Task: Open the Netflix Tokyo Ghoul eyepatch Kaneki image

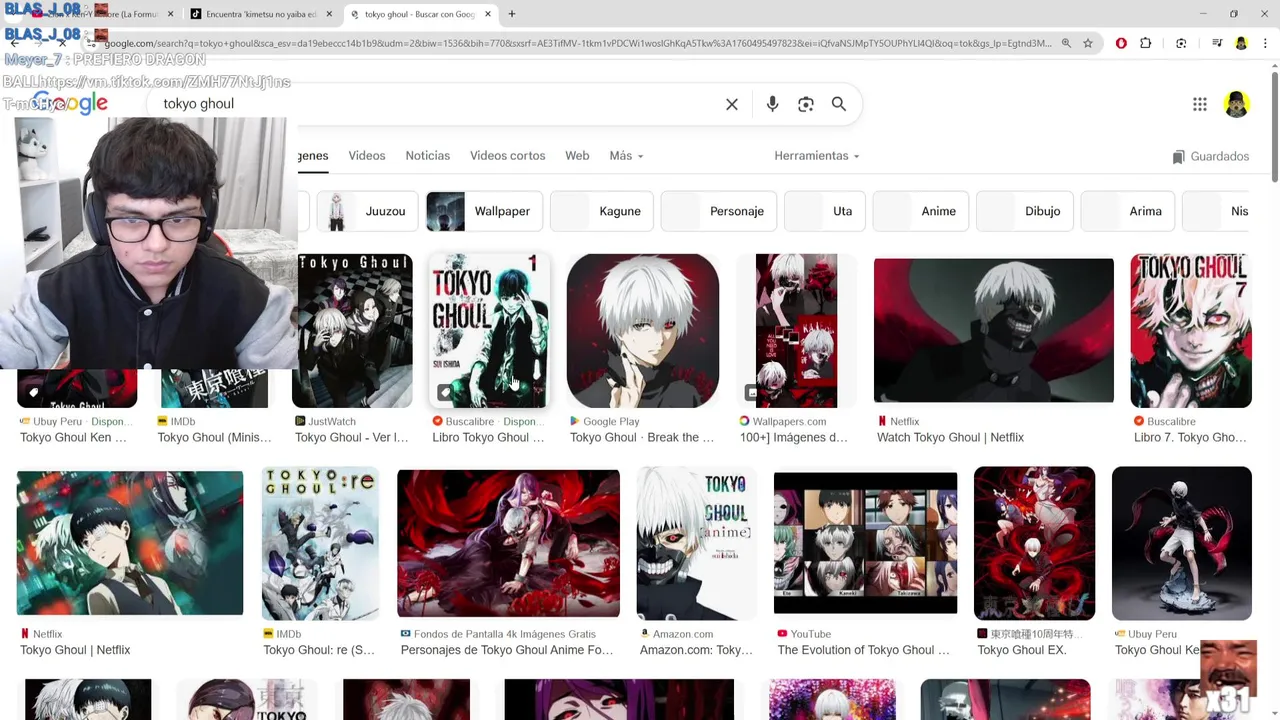Action: (130, 543)
